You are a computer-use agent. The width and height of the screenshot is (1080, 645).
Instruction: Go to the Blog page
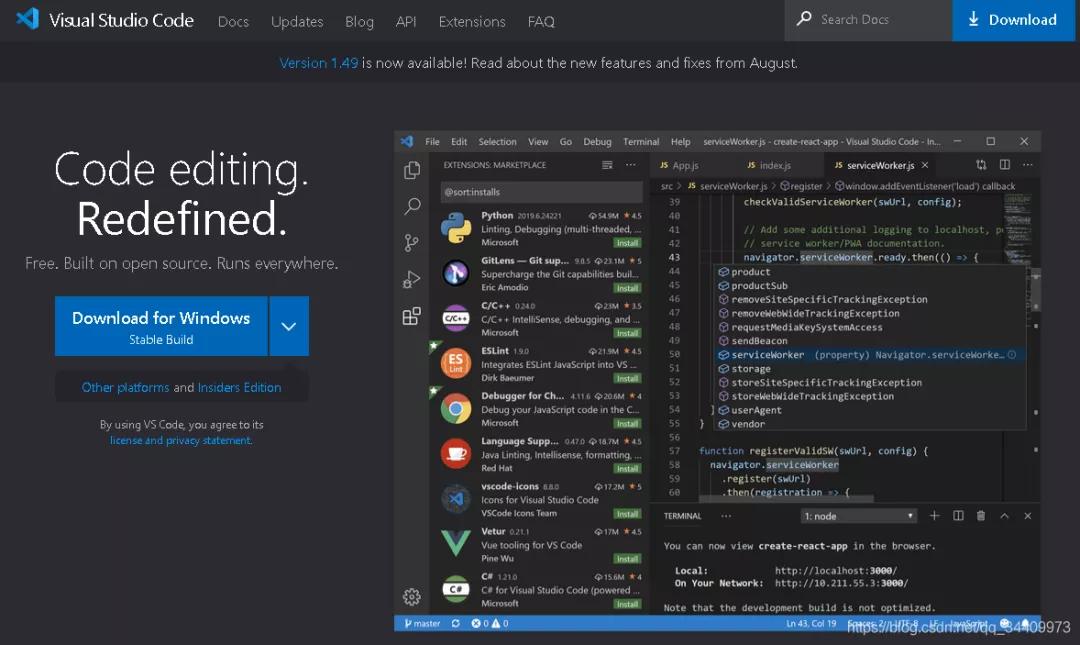pyautogui.click(x=360, y=21)
